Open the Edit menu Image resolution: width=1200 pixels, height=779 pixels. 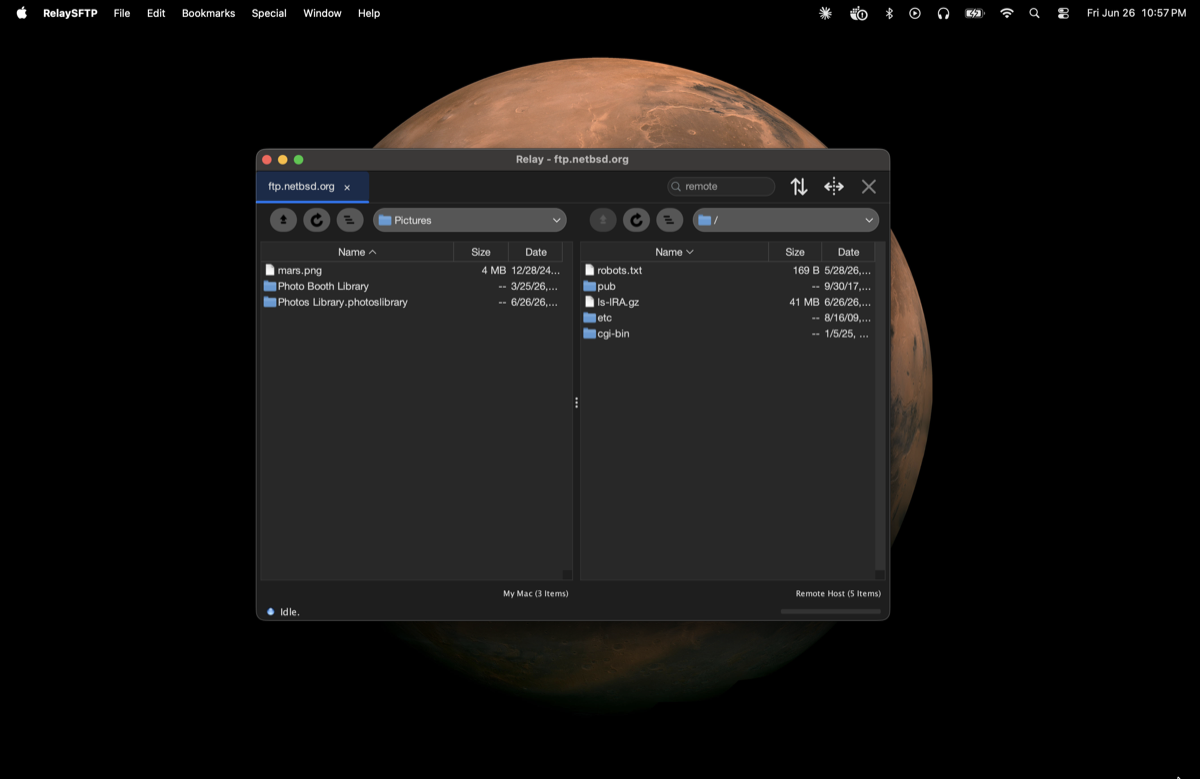click(156, 13)
